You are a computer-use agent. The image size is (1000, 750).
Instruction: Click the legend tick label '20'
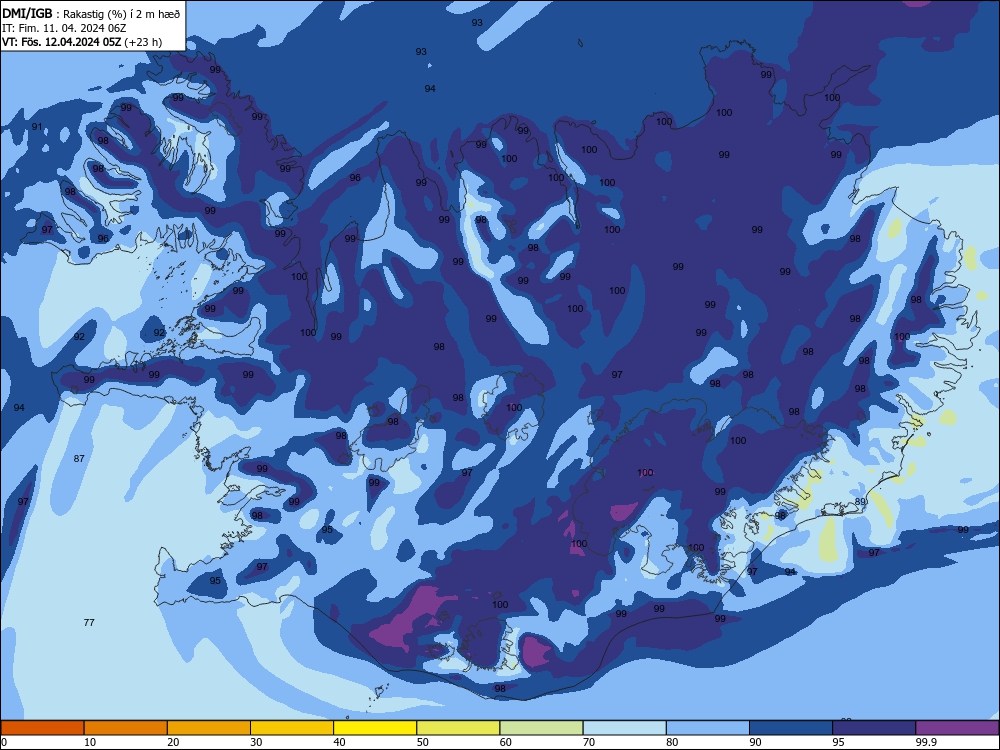point(173,742)
